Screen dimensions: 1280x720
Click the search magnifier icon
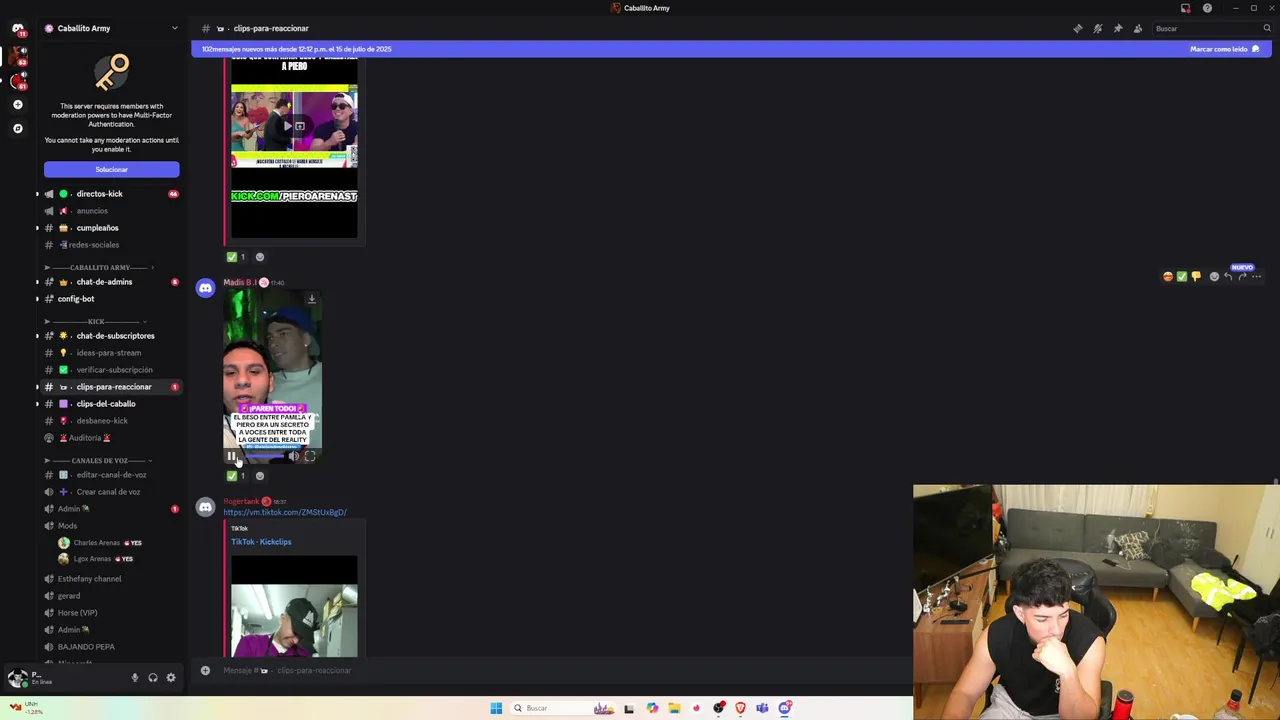point(1266,28)
